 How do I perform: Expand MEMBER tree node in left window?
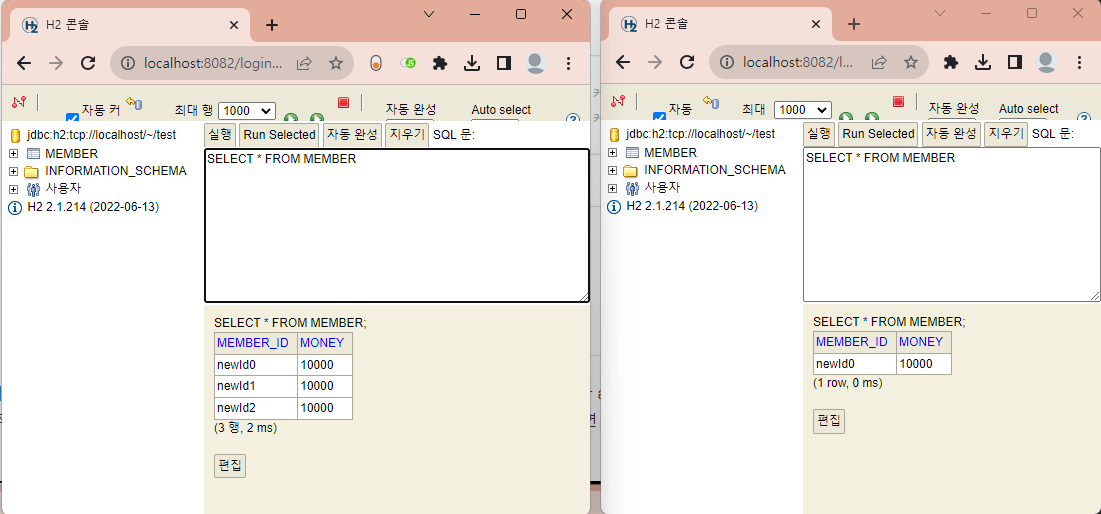point(13,153)
